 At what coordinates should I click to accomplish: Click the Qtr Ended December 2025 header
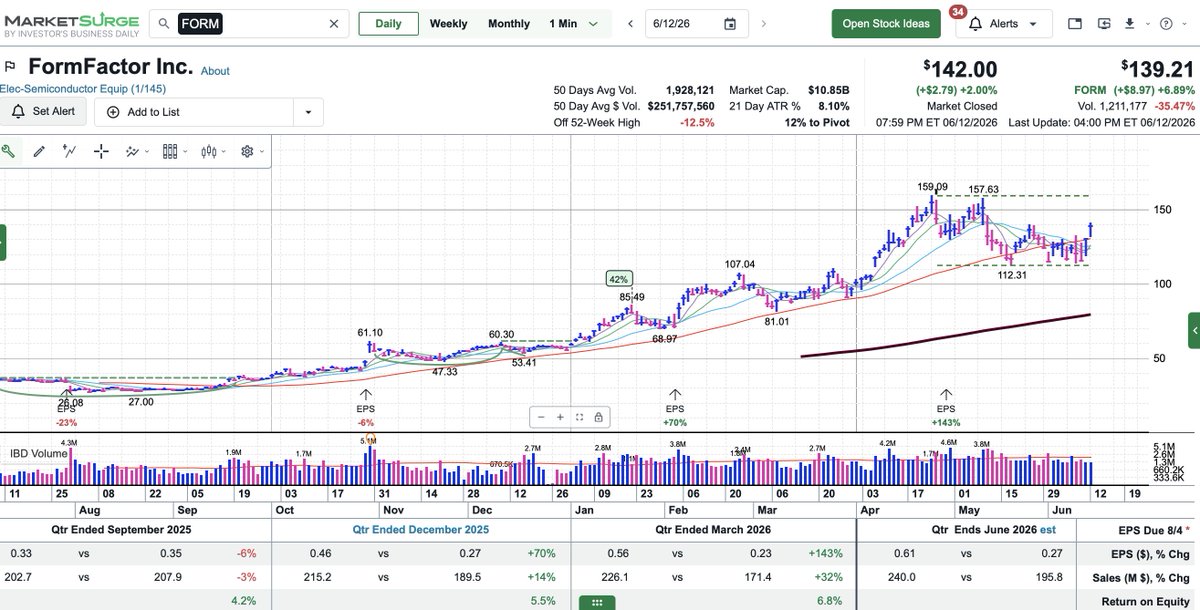tap(421, 530)
